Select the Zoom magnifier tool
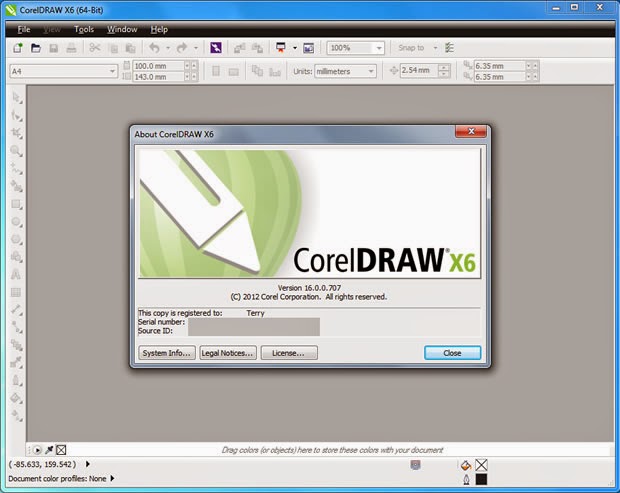 coord(16,151)
